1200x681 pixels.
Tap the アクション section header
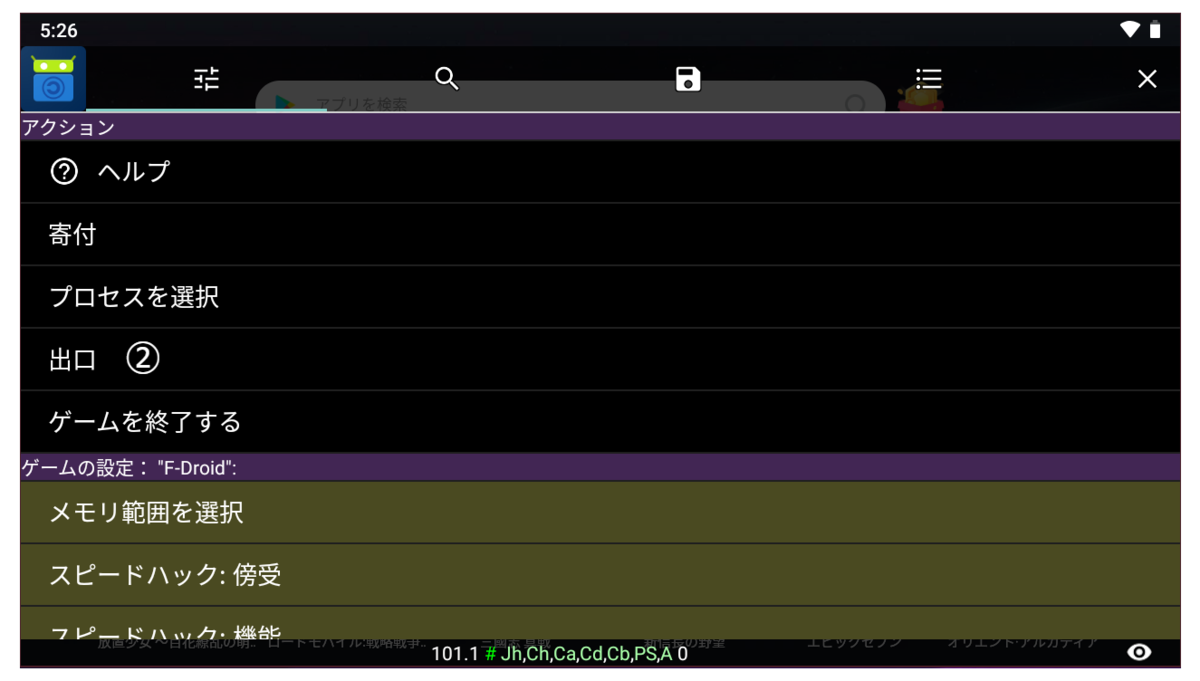click(600, 127)
